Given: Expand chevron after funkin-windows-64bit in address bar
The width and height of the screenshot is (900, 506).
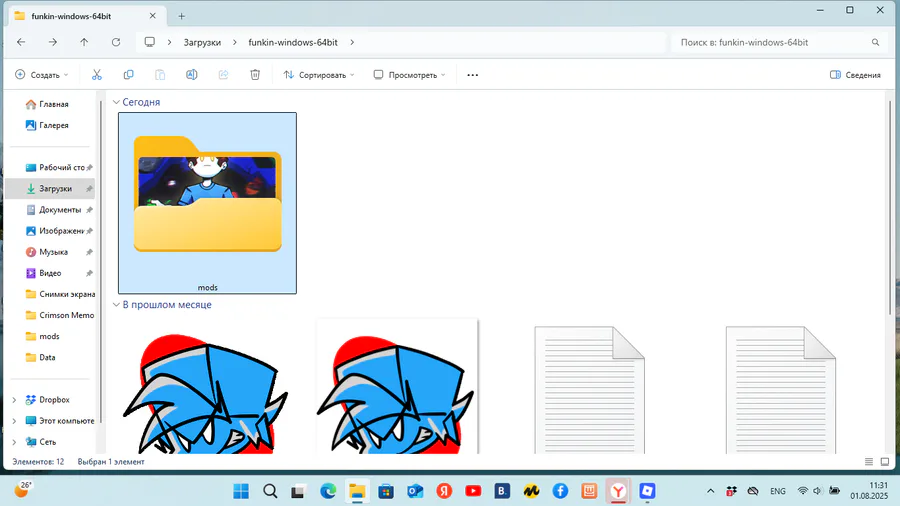Looking at the screenshot, I should (352, 42).
